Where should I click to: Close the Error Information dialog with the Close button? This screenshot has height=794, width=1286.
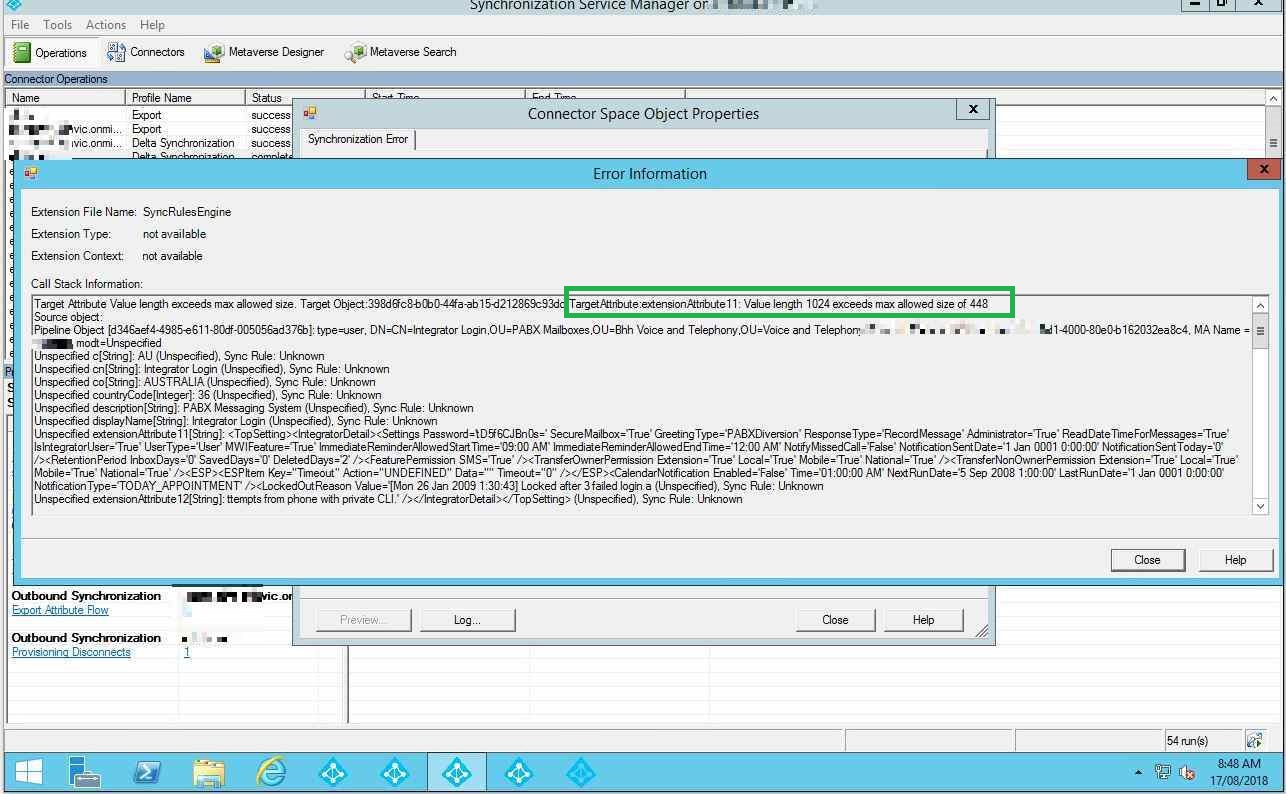coord(1147,560)
